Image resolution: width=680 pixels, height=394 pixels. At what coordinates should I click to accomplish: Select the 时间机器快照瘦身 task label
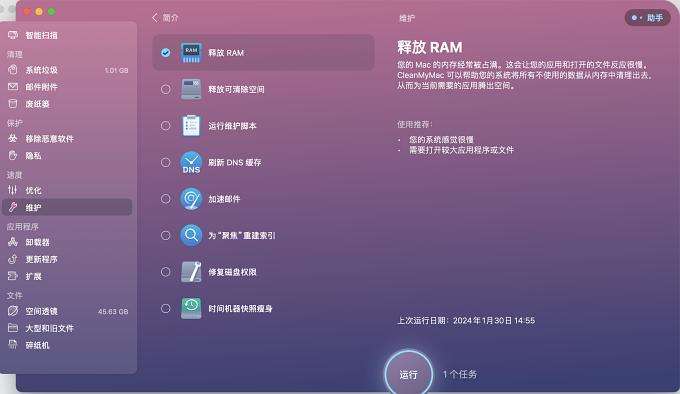240,308
